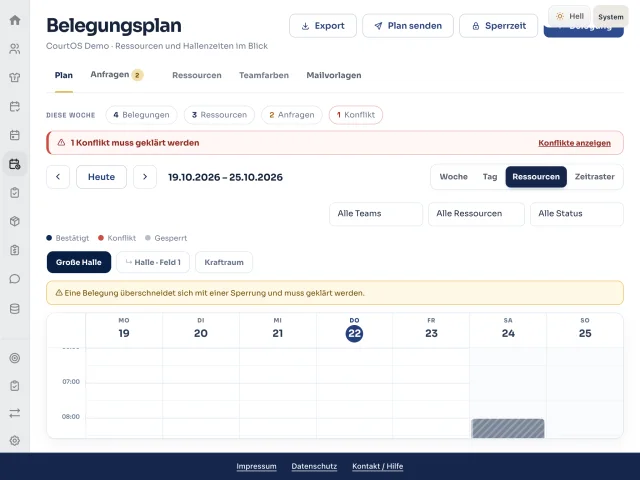
Task: Open the Mailvorlagen tab
Action: [334, 76]
